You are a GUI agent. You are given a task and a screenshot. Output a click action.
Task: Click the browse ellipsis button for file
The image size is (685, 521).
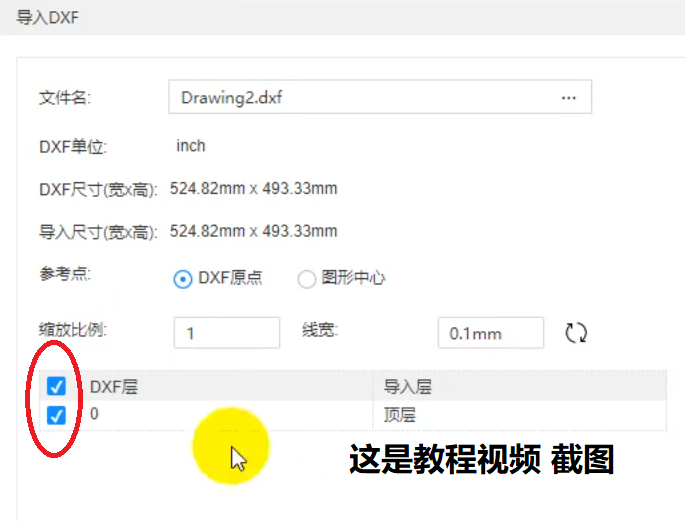568,98
